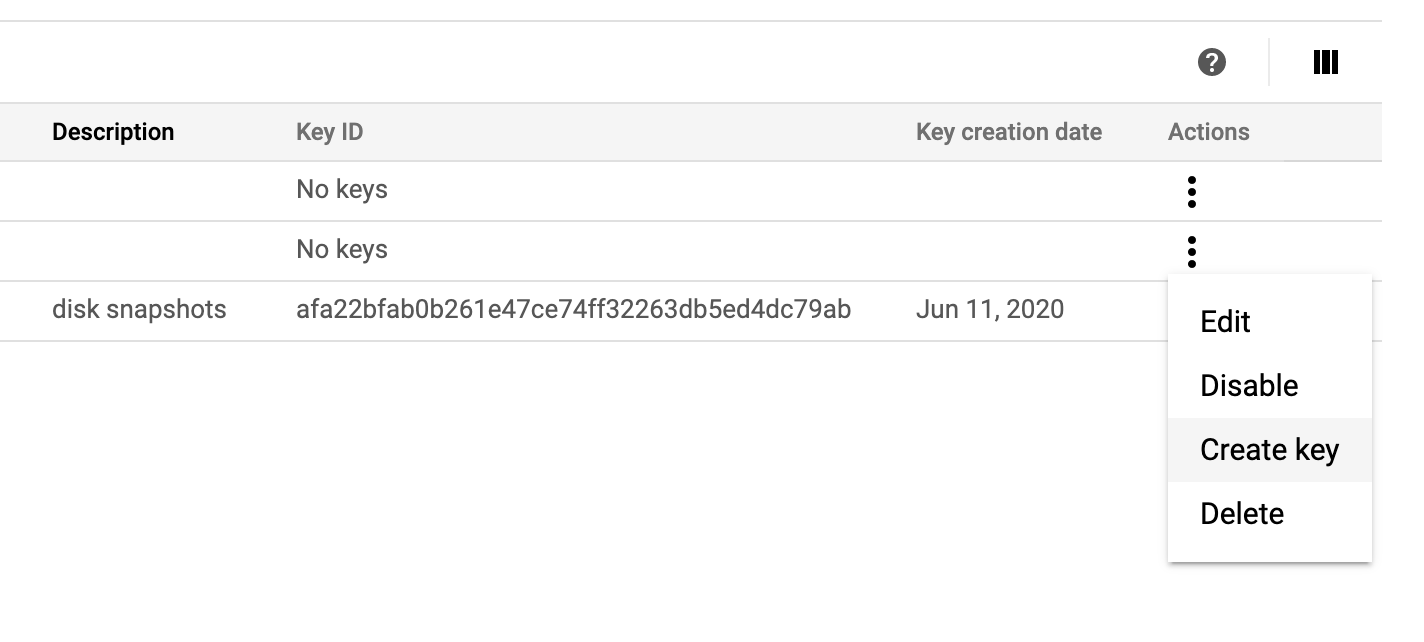Pick Create key from the context menu
The height and width of the screenshot is (642, 1424).
click(1270, 450)
